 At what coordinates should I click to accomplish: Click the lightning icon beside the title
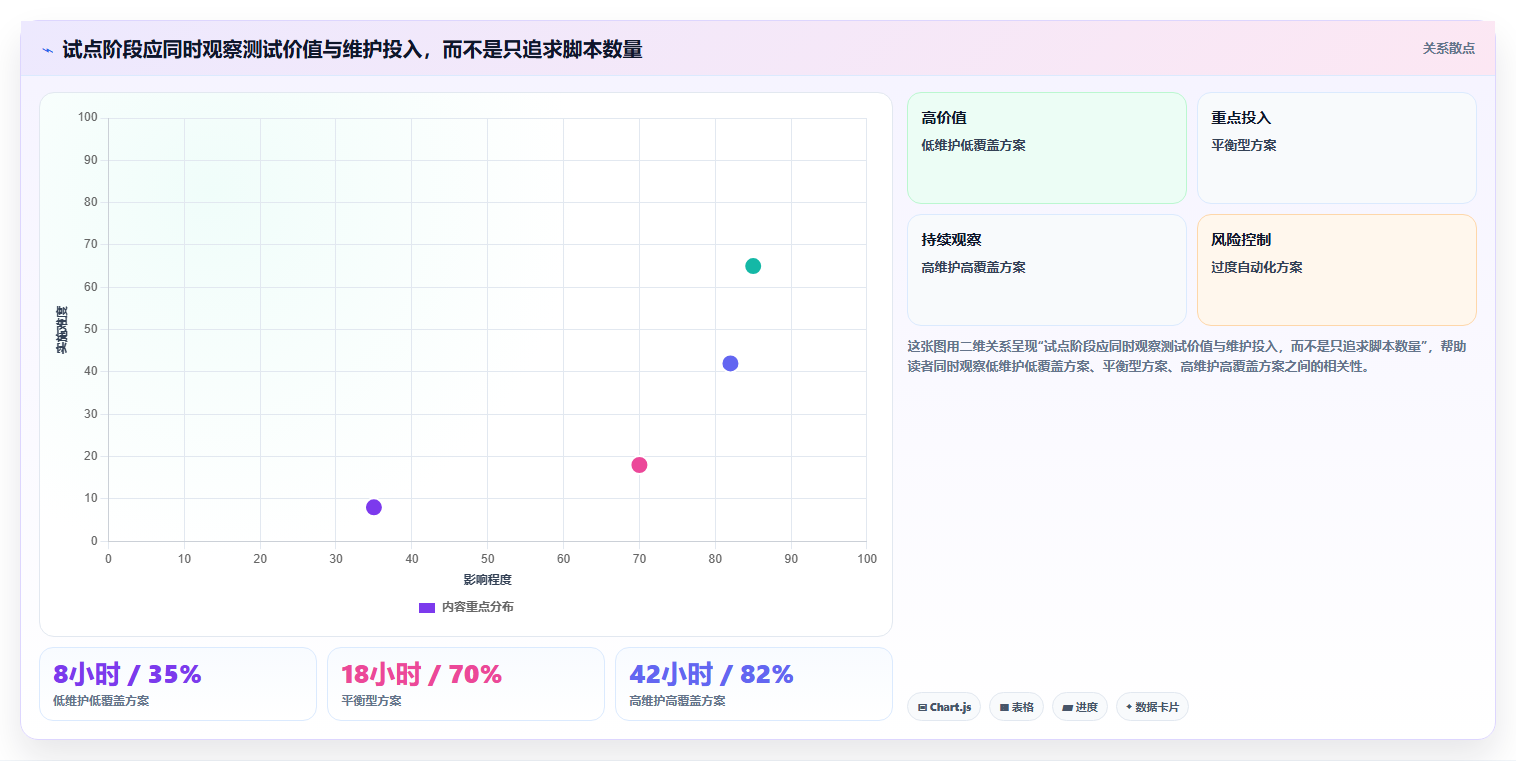coord(47,49)
